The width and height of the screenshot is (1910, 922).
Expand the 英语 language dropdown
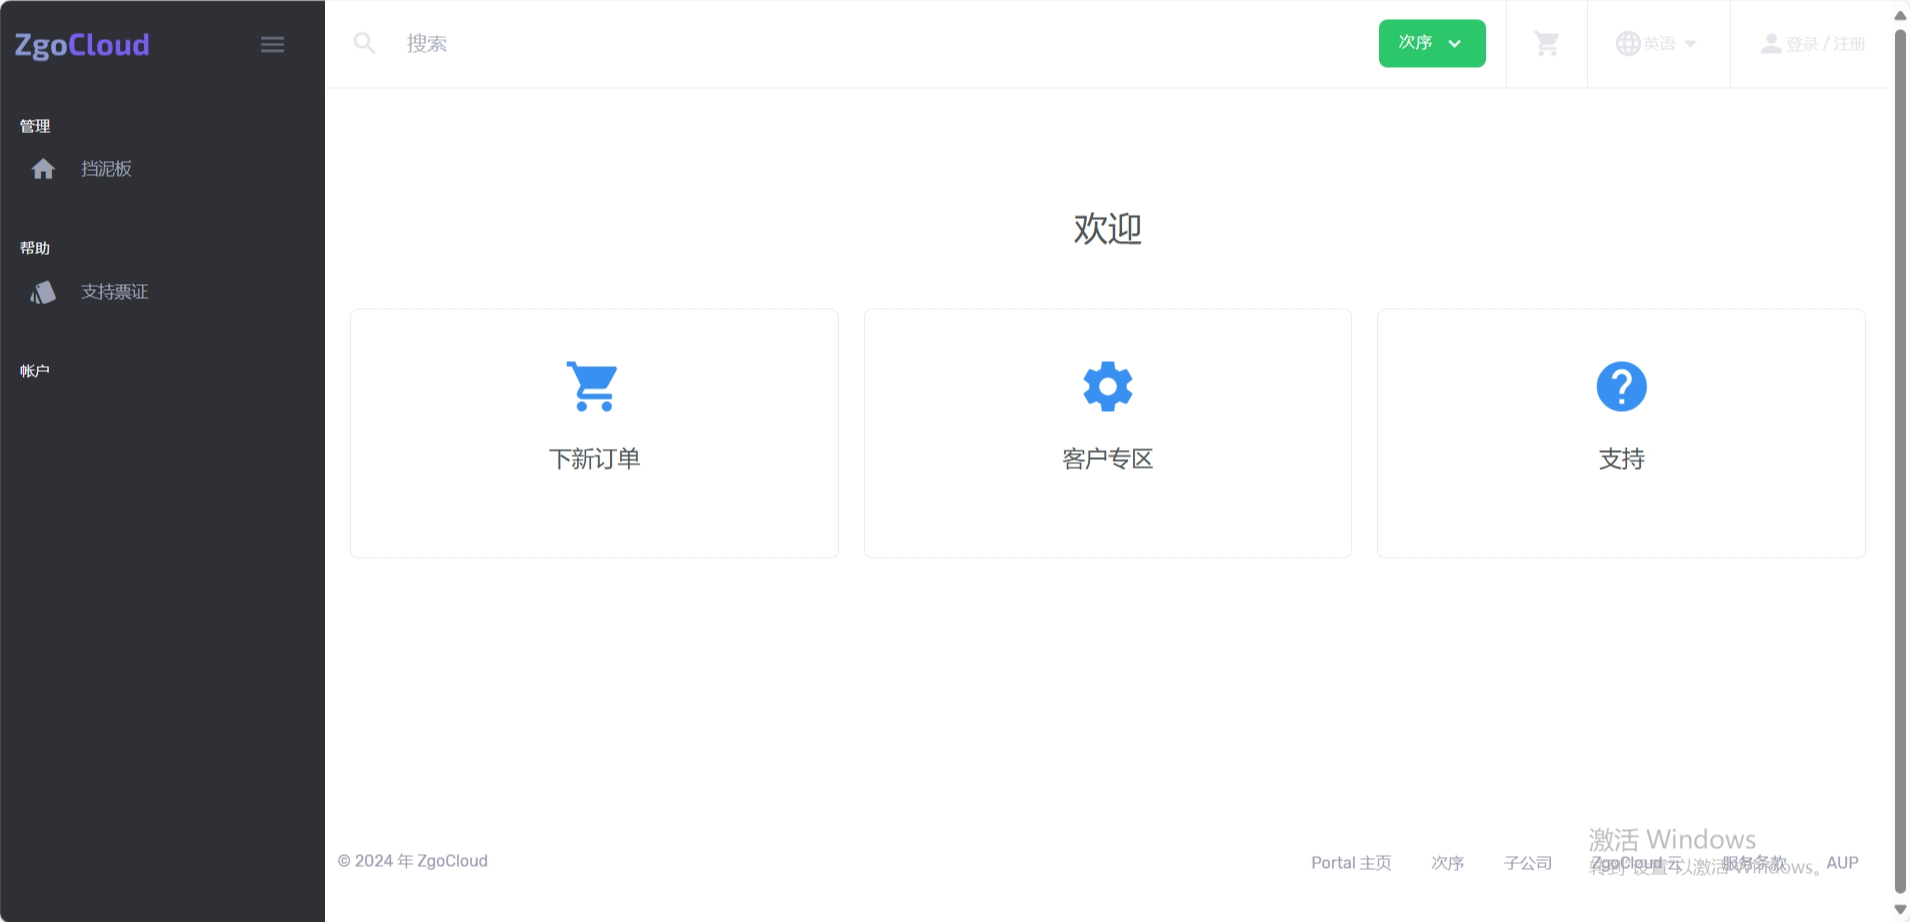1658,42
